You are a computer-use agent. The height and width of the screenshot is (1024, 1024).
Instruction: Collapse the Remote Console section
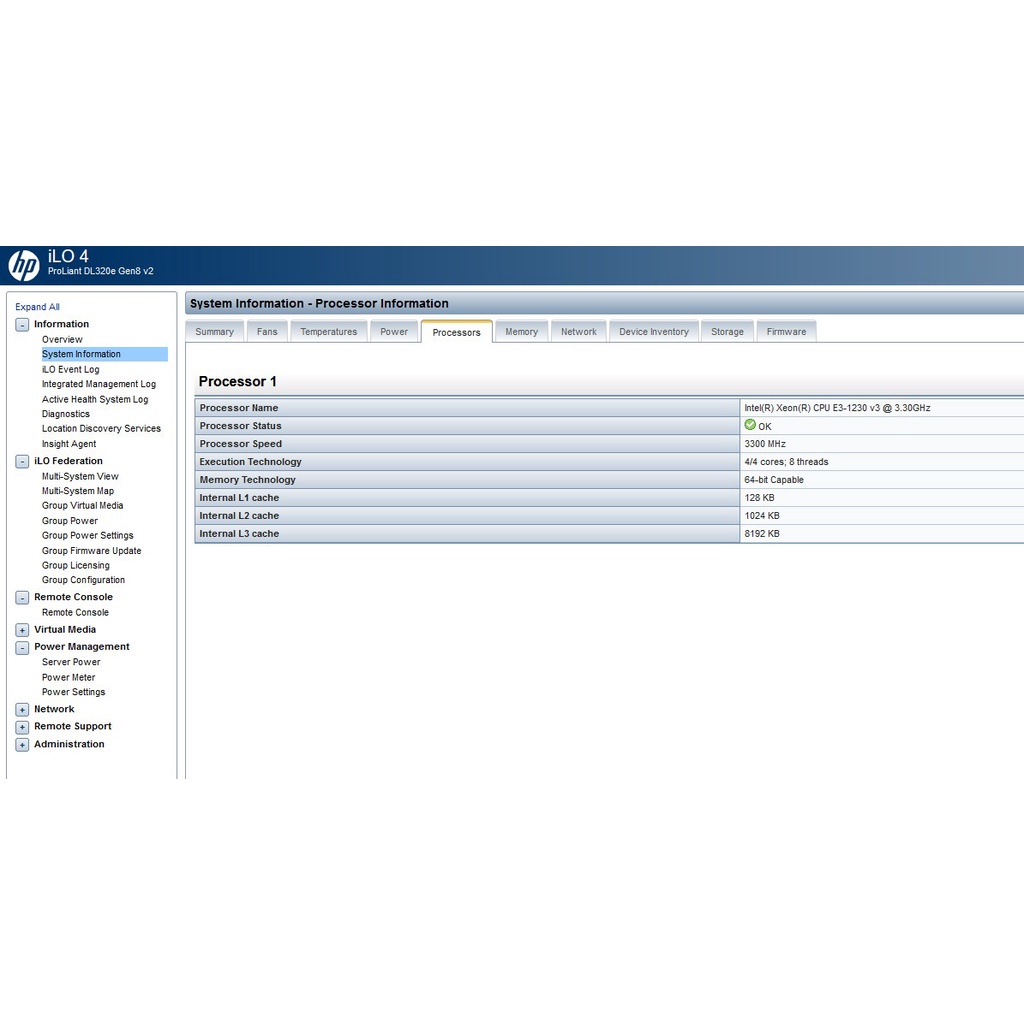click(x=22, y=598)
